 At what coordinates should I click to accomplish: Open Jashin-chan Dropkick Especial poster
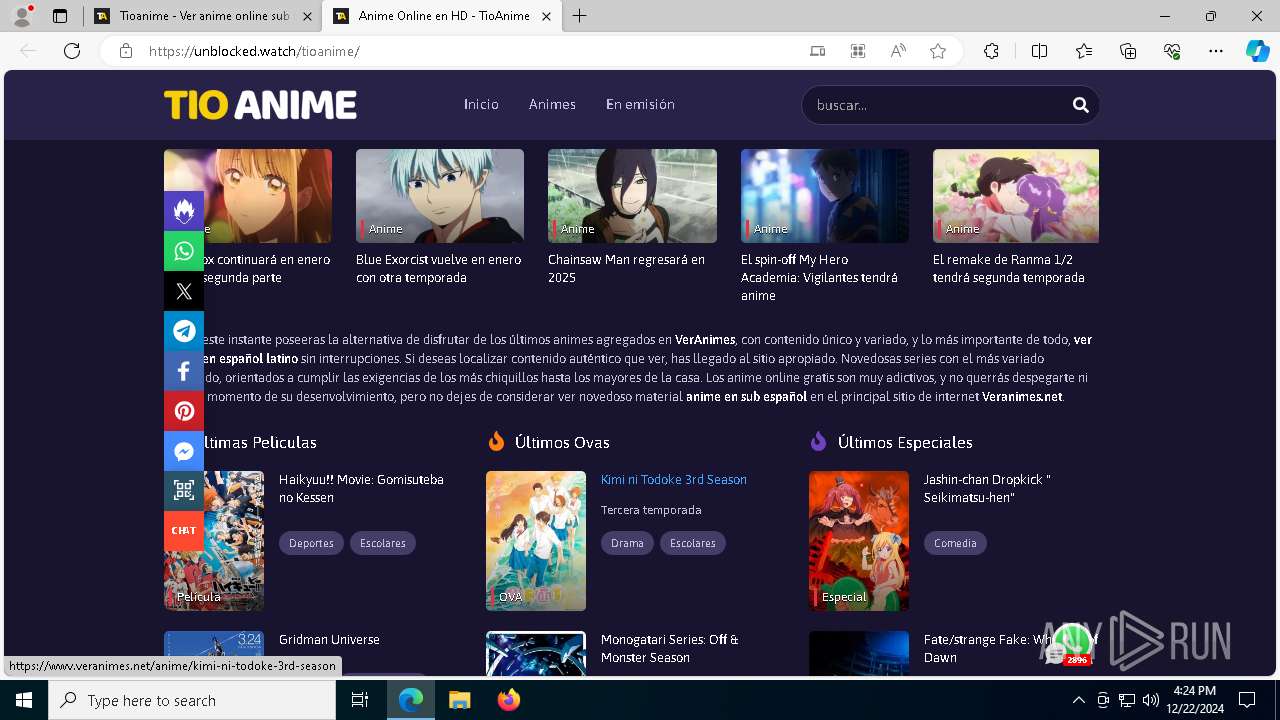[x=859, y=541]
